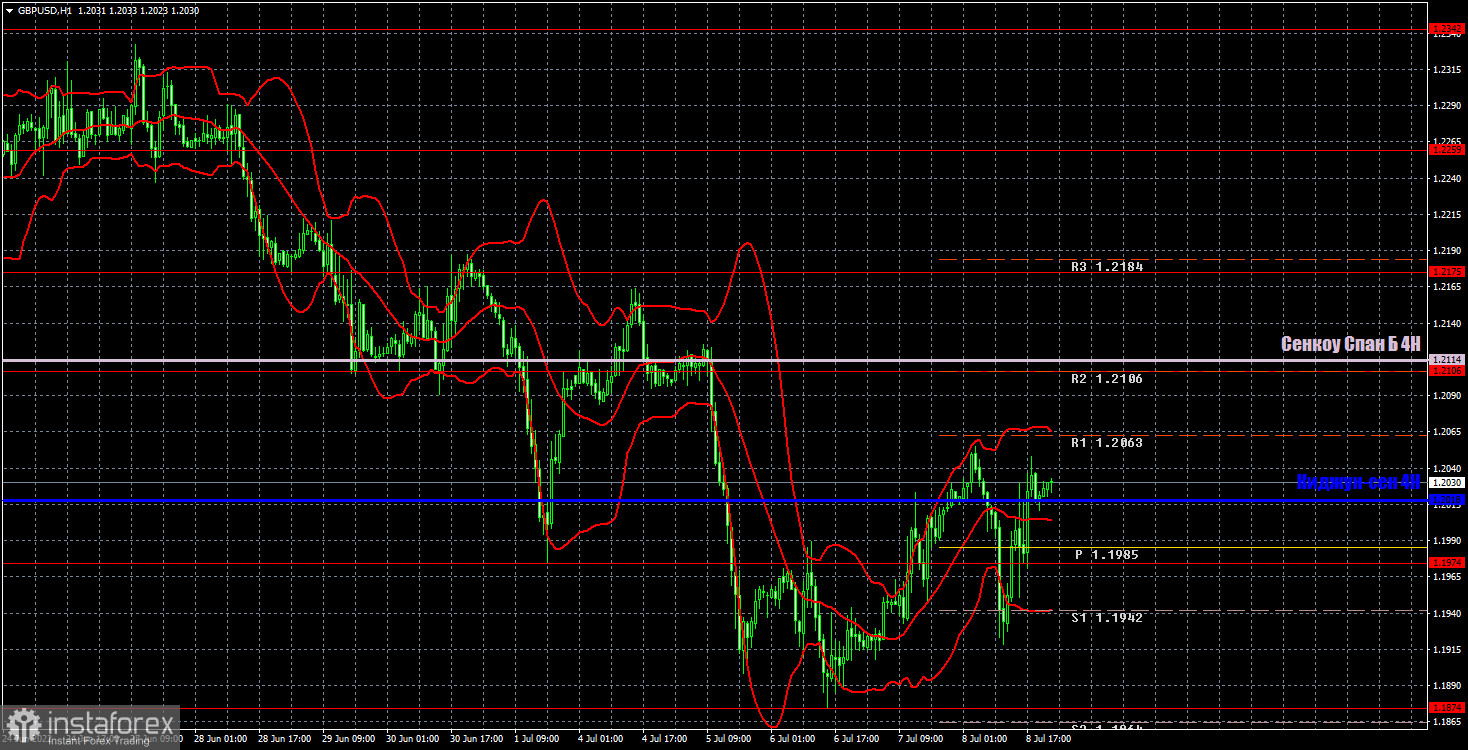The height and width of the screenshot is (750, 1468).
Task: Select the thick white Senkou Span B line
Action: click(x=715, y=360)
